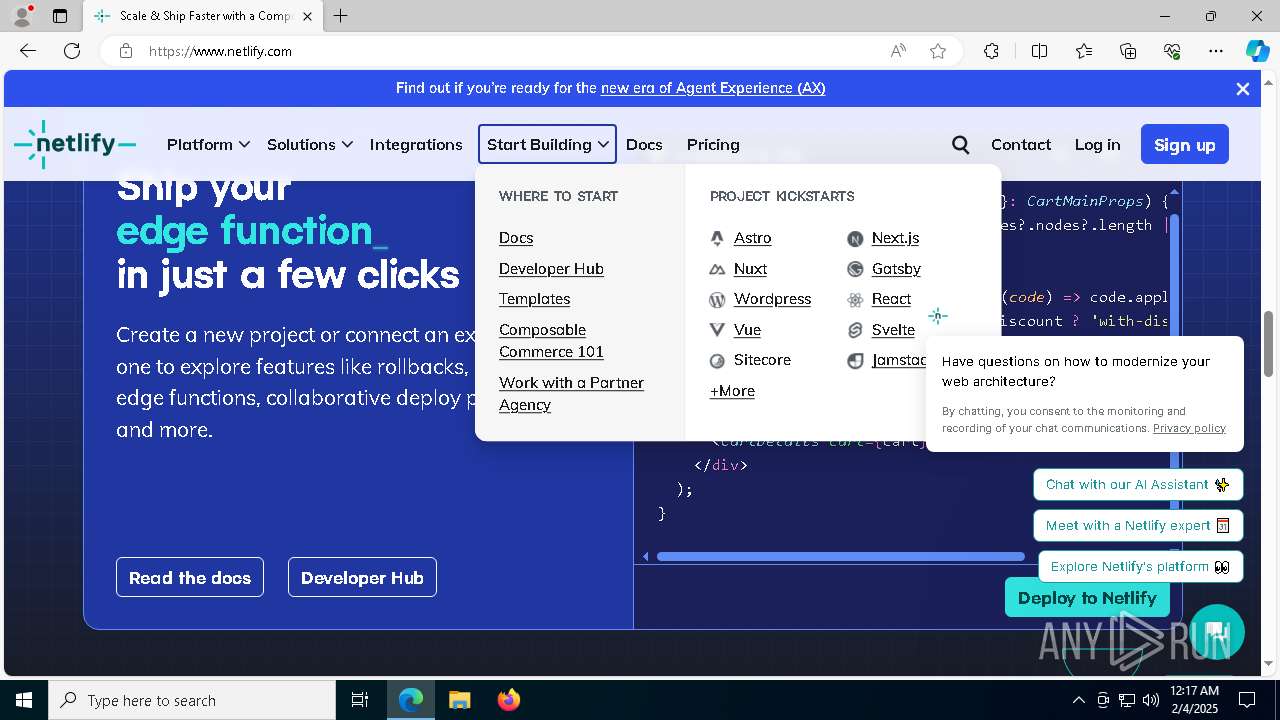Open the browser Extensions icon

[991, 51]
